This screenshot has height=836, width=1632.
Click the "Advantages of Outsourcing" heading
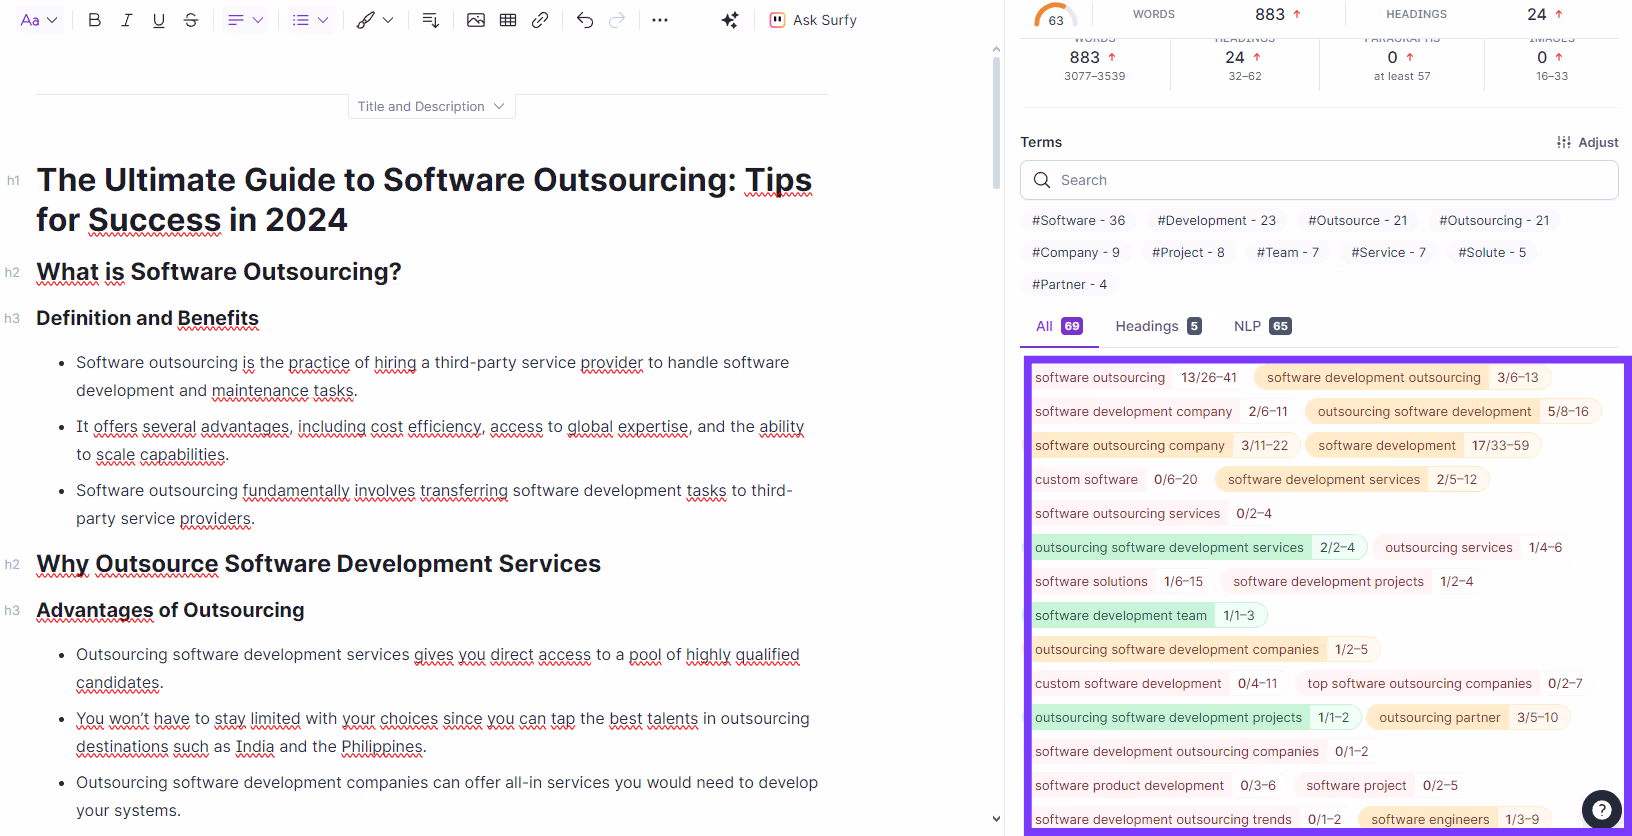tap(170, 610)
